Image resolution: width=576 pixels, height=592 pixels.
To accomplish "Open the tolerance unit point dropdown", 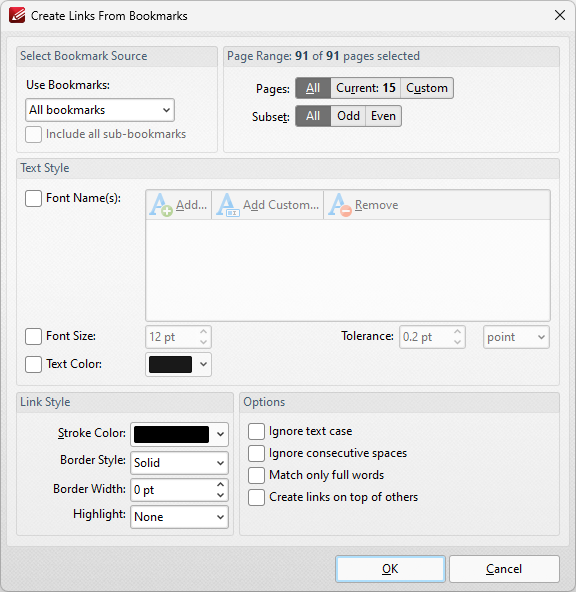I will click(516, 337).
